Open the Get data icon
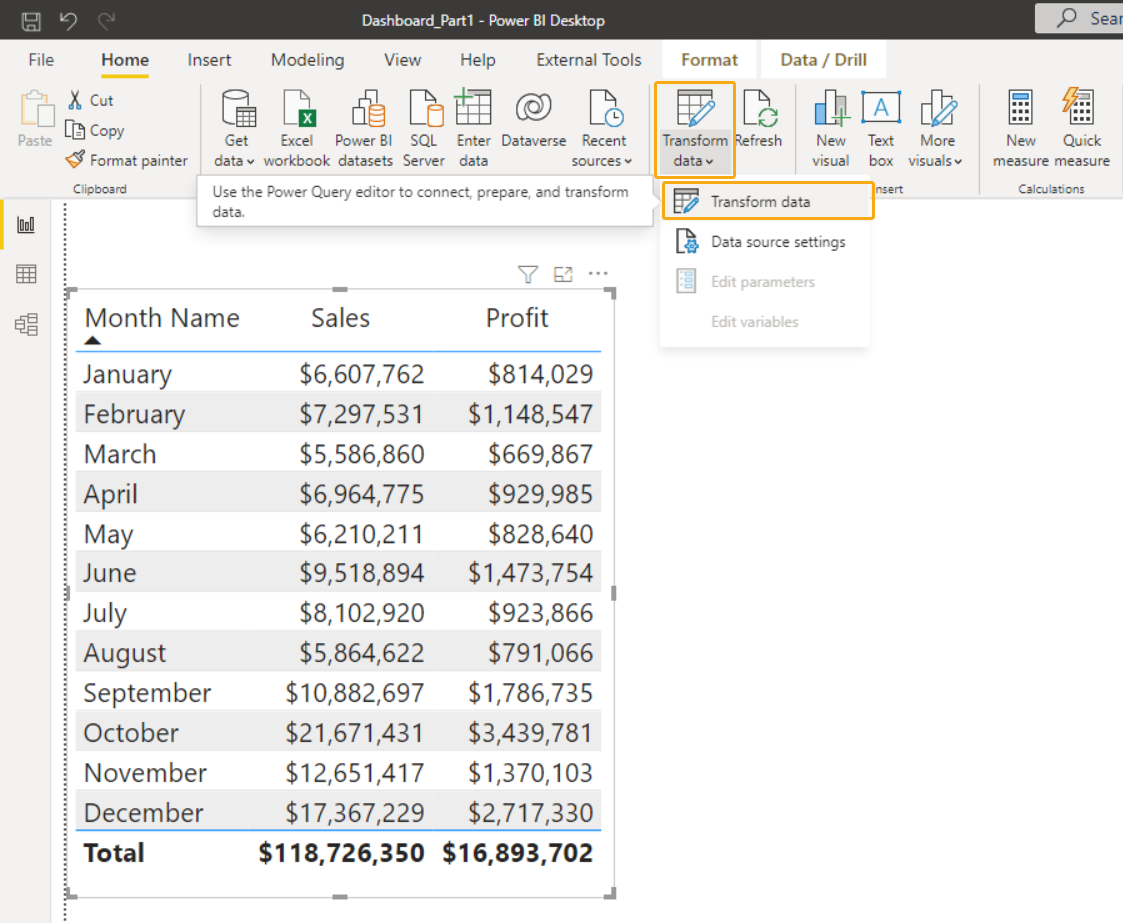The width and height of the screenshot is (1123, 923). coord(238,108)
